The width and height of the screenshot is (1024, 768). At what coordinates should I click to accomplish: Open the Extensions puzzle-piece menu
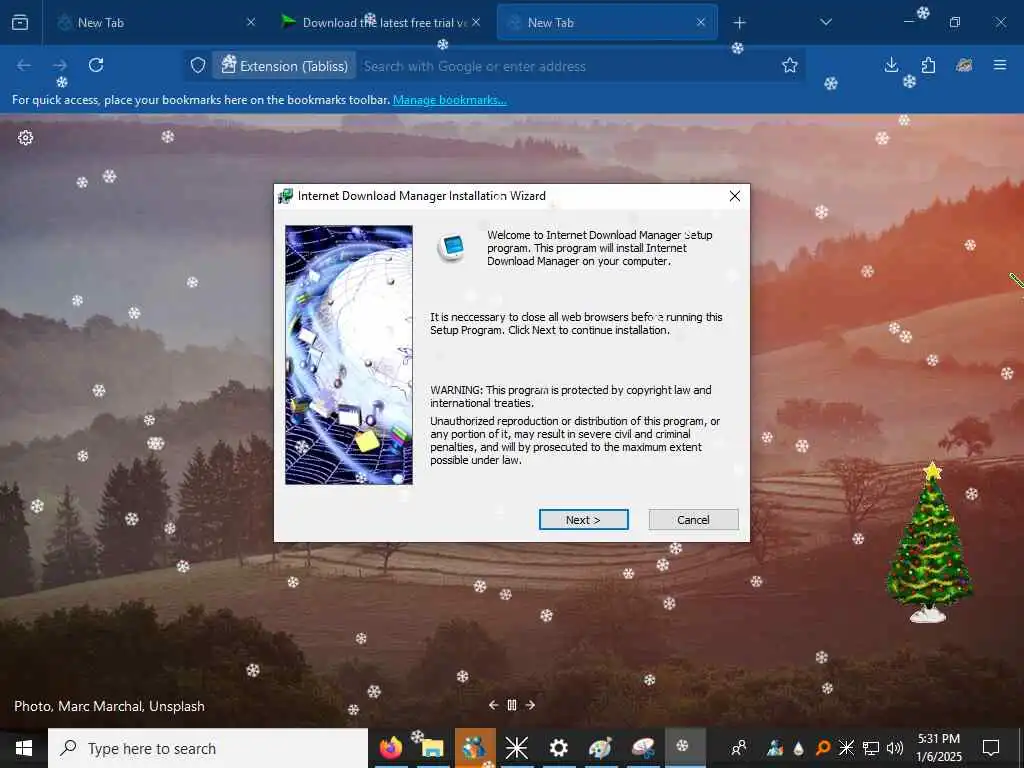click(x=928, y=65)
